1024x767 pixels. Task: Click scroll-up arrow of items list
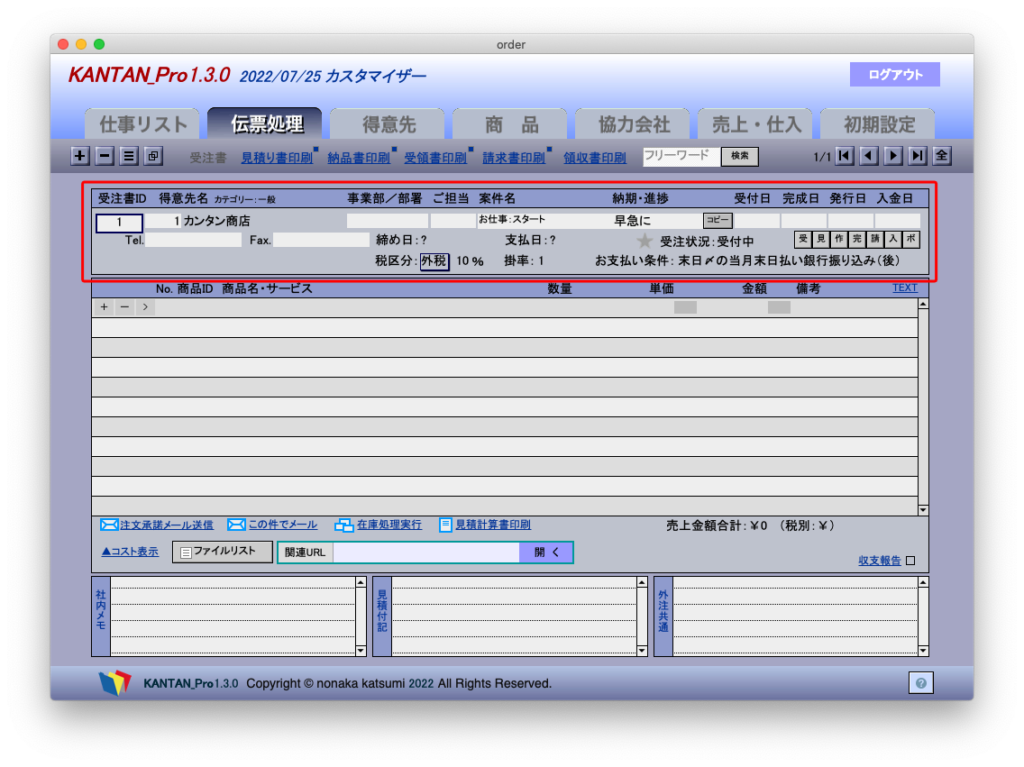pyautogui.click(x=923, y=304)
